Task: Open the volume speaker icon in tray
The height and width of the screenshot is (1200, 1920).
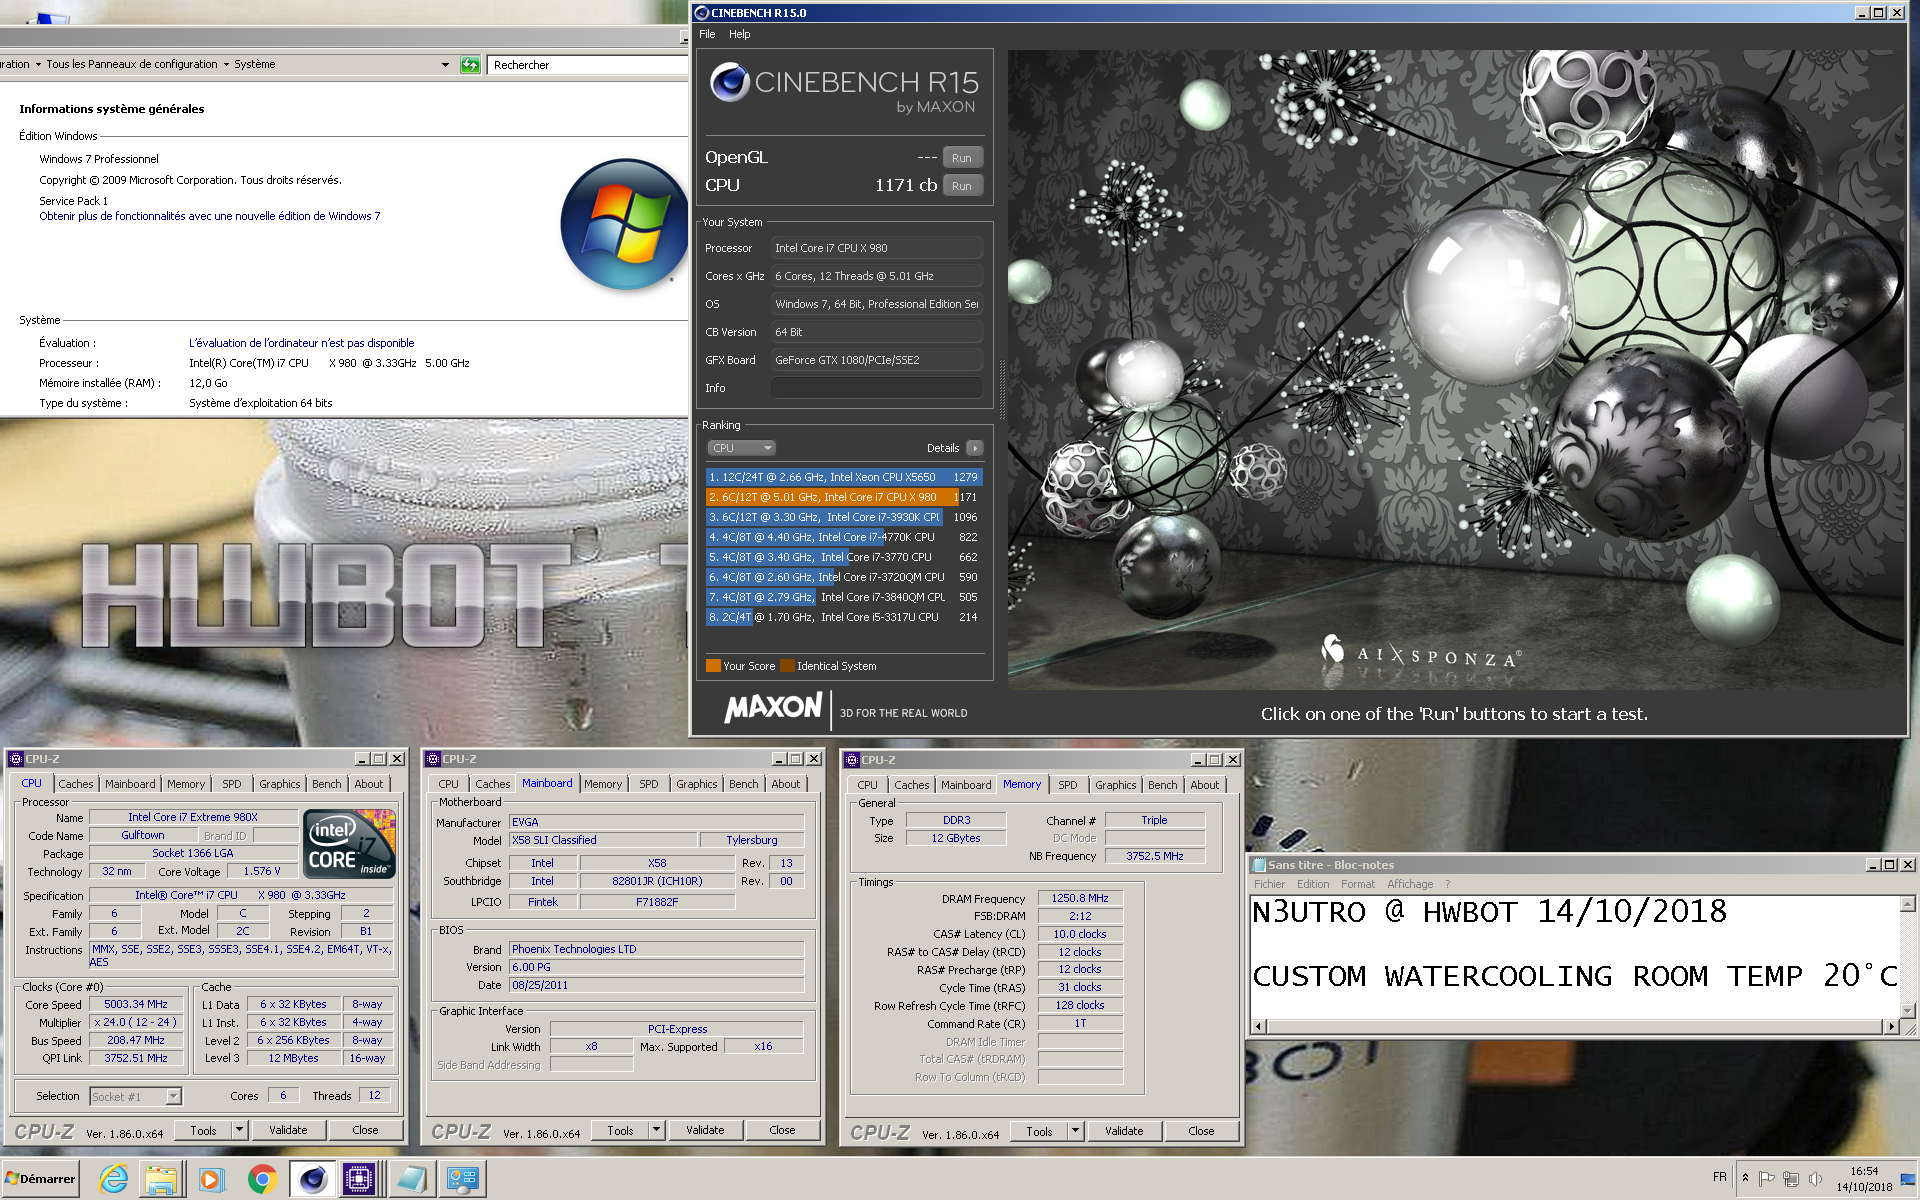Action: 1814,1178
